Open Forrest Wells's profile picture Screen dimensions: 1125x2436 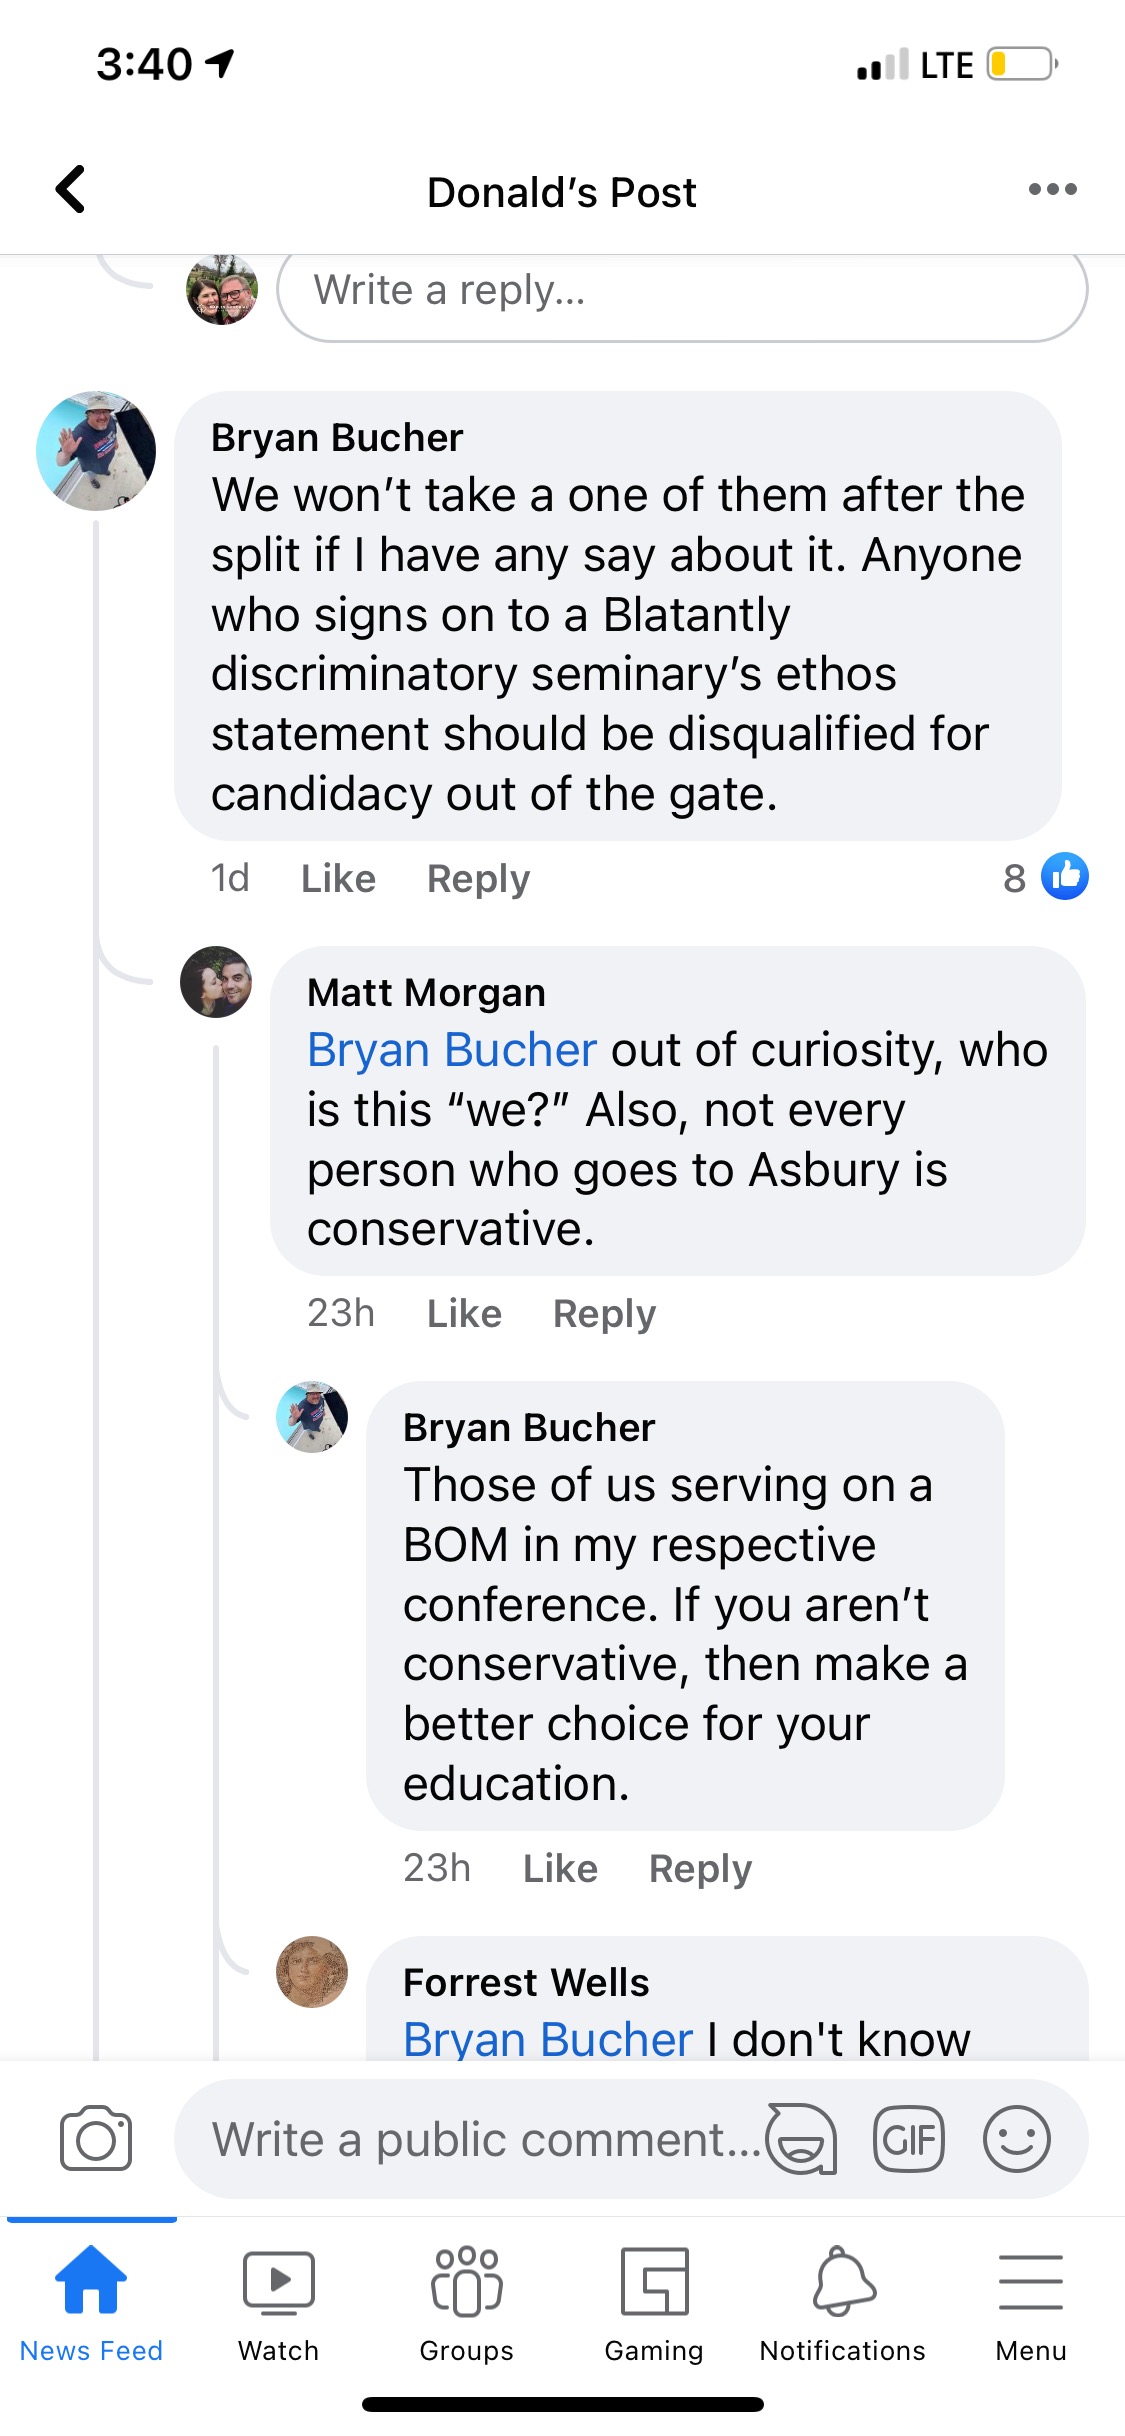tap(312, 1972)
